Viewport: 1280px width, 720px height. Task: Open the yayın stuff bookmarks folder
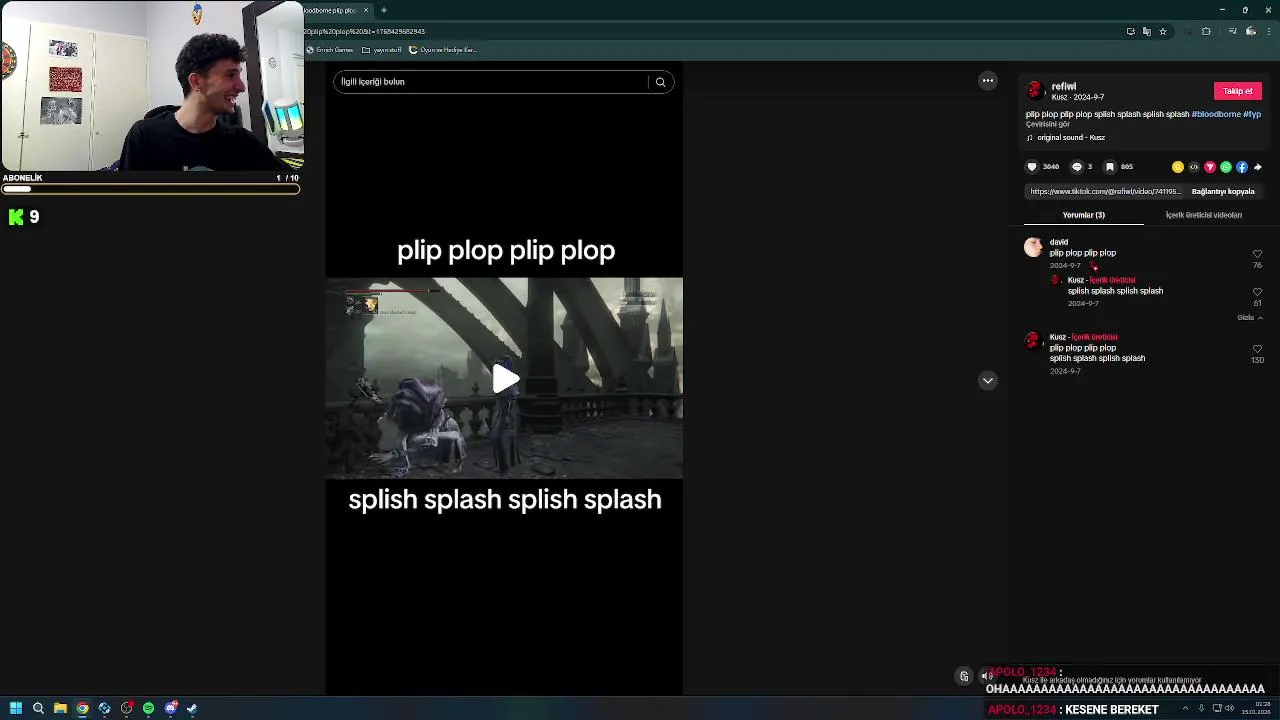[382, 50]
